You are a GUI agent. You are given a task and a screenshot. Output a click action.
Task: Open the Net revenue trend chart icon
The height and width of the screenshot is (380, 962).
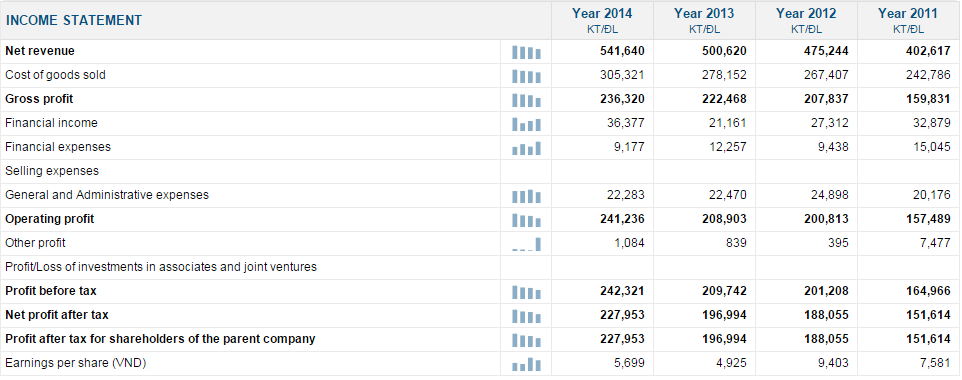(526, 53)
